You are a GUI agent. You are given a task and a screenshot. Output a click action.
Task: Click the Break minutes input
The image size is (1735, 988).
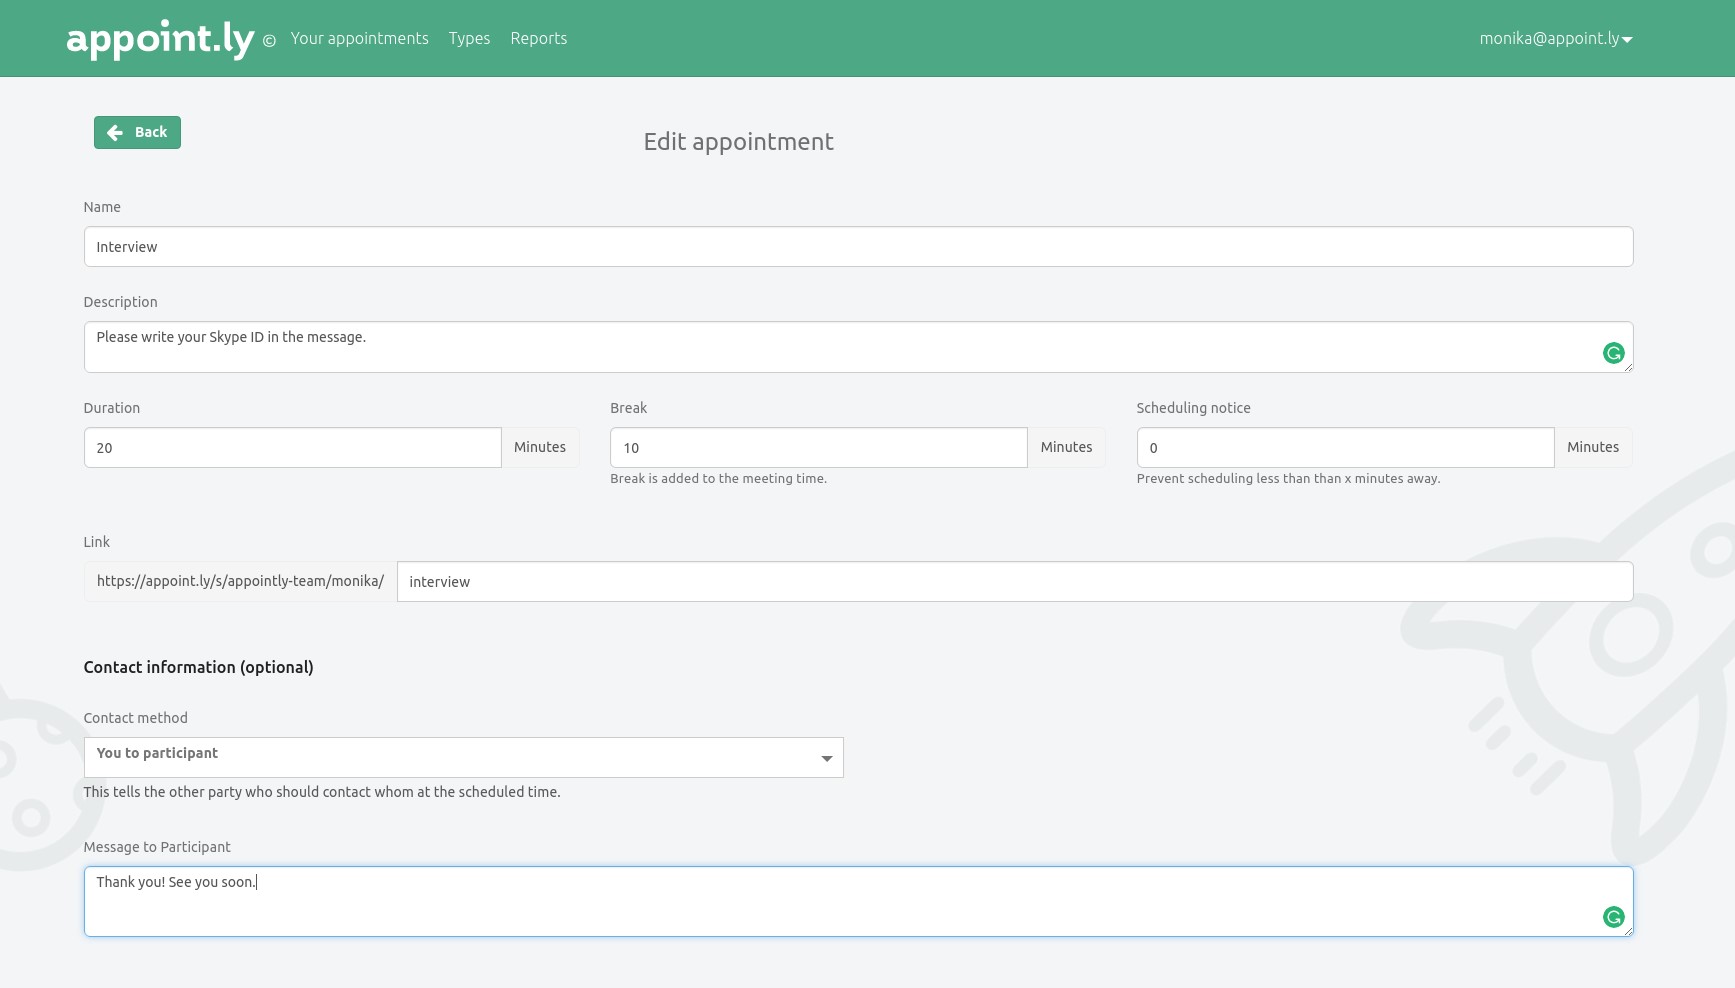[818, 448]
